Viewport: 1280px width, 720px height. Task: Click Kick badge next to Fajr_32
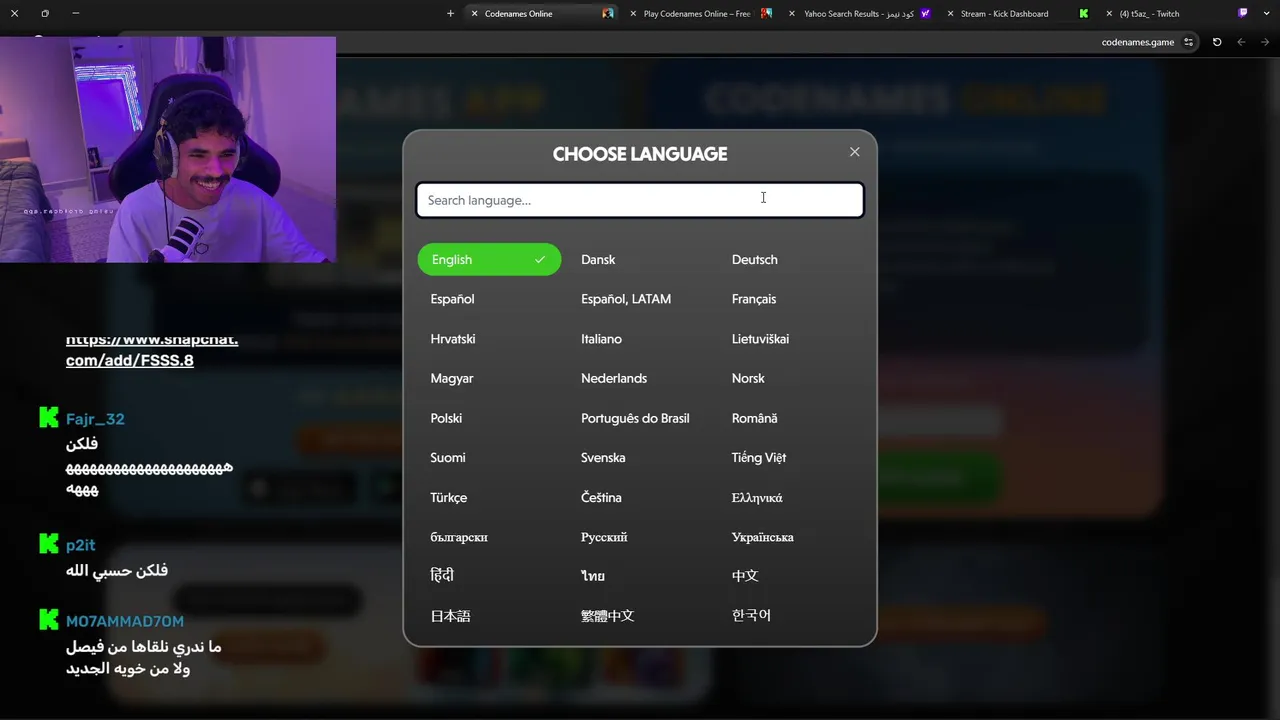[x=48, y=418]
